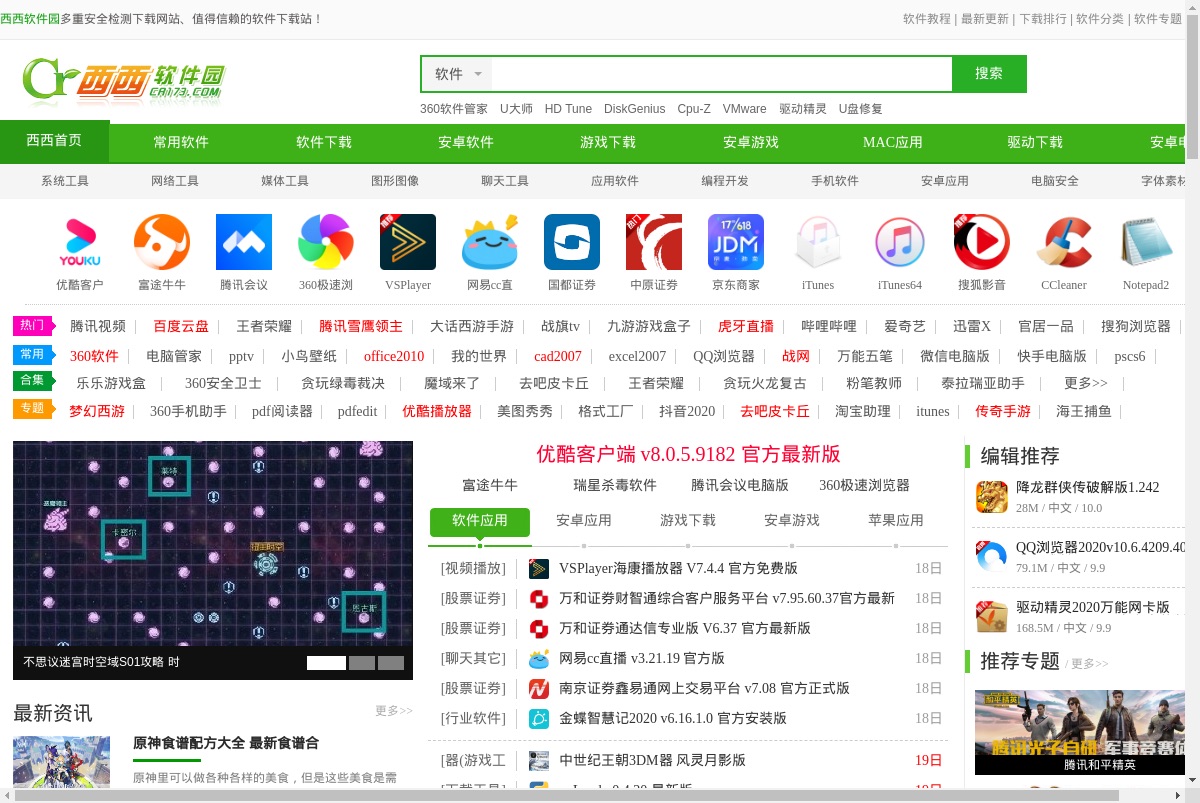Click the QQ浏览器2020 recommendation icon
The height and width of the screenshot is (803, 1200).
pyautogui.click(x=992, y=557)
